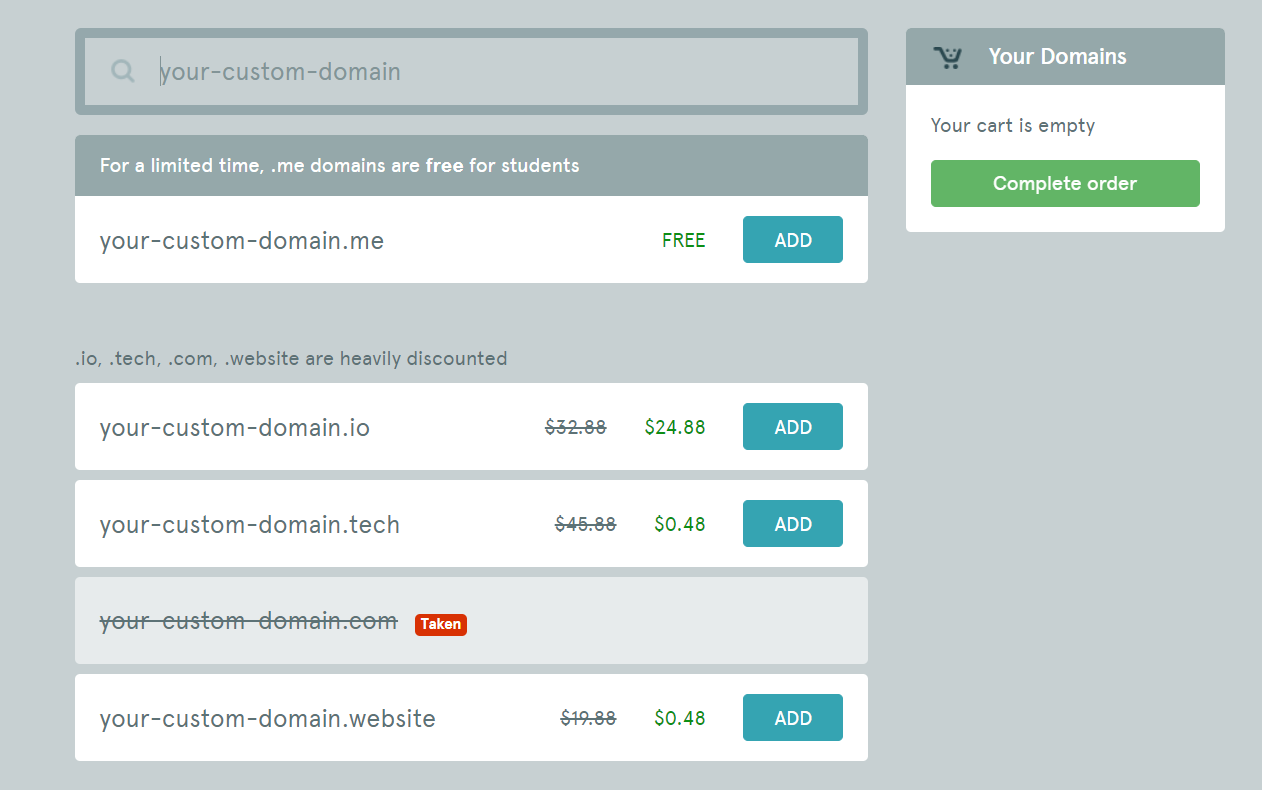The image size is (1262, 790).
Task: Click the shopping cart icon in Your Domains
Action: pyautogui.click(x=948, y=56)
